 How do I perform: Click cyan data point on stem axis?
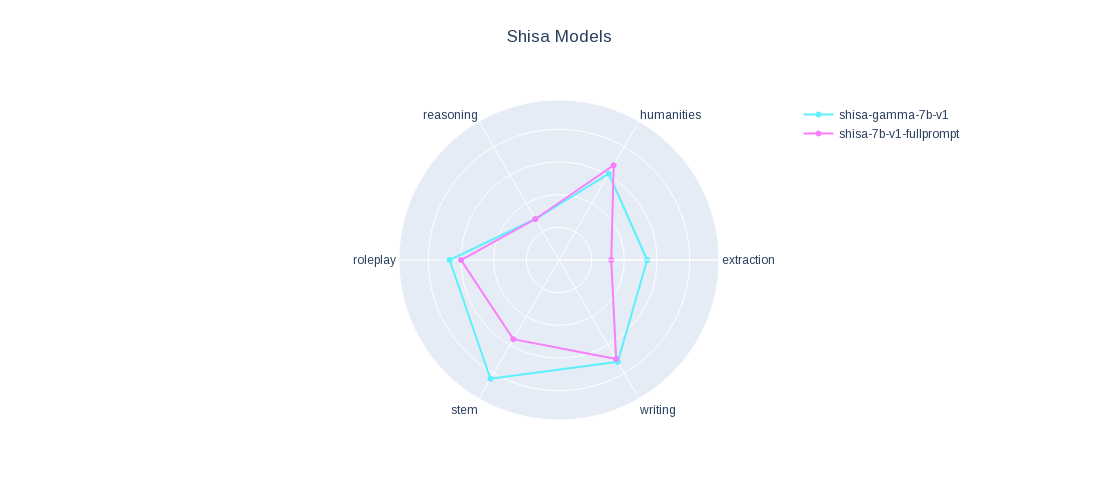(x=490, y=378)
